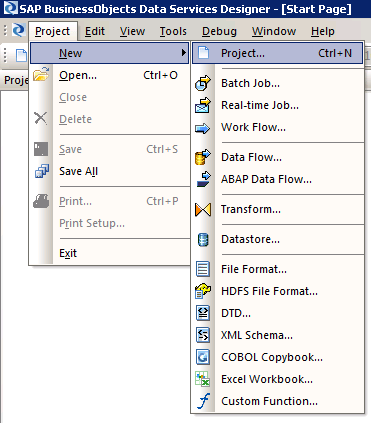Open the Tools menu
Viewport: 371px width, 423px height.
pyautogui.click(x=173, y=31)
